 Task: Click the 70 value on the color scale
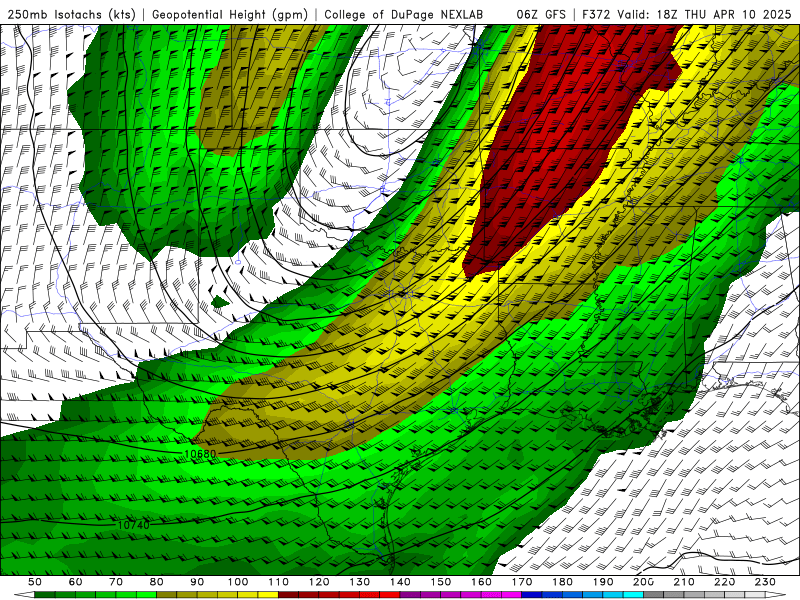click(x=116, y=582)
